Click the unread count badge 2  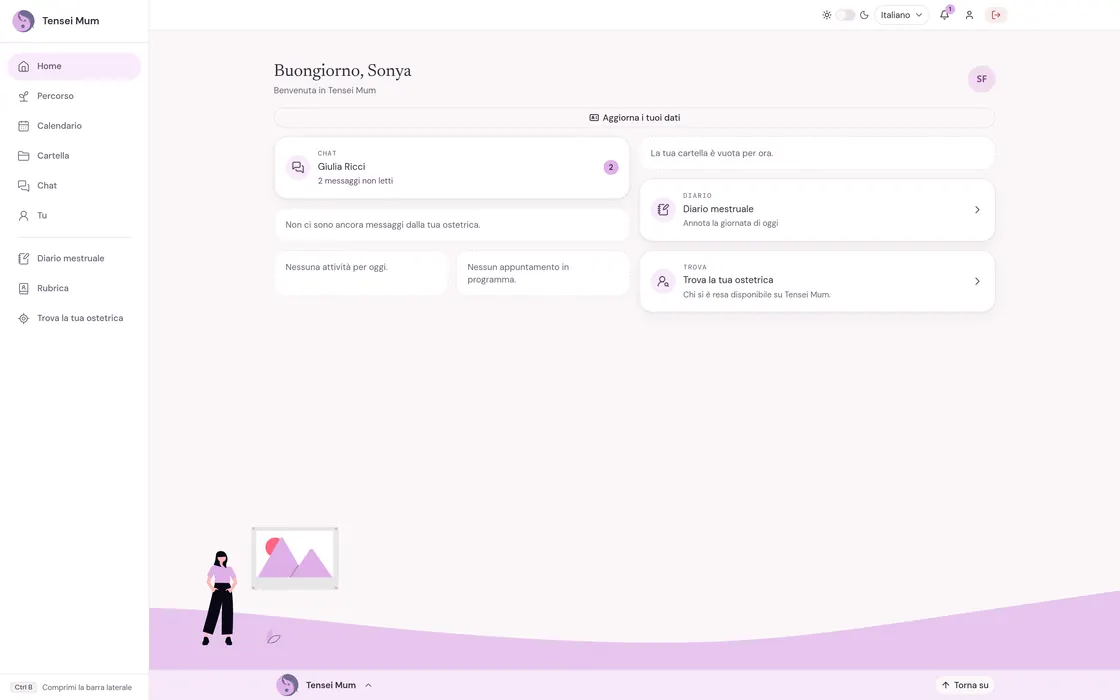pyautogui.click(x=611, y=167)
